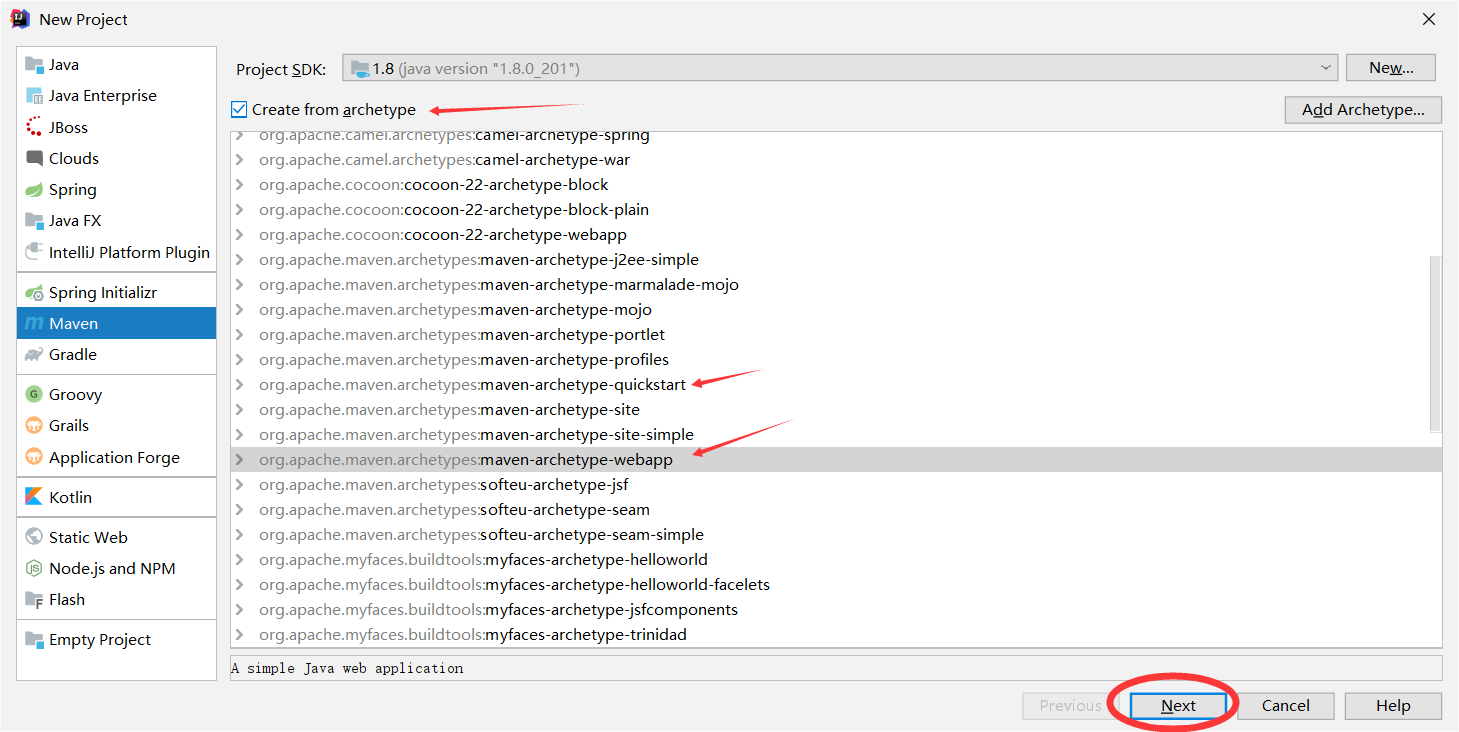Viewport: 1459px width, 732px height.
Task: Select the cocoon-22-archetype-webapp row
Action: click(836, 235)
